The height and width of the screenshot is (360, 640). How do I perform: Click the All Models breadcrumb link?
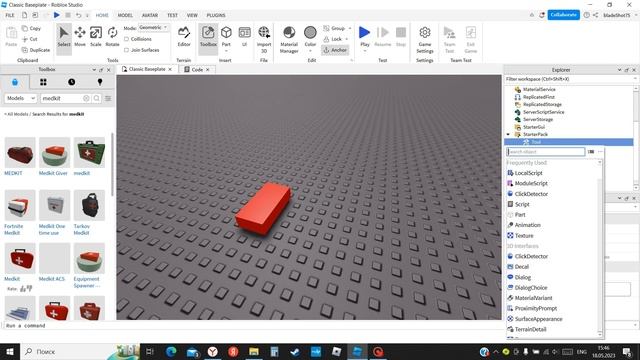coord(17,114)
